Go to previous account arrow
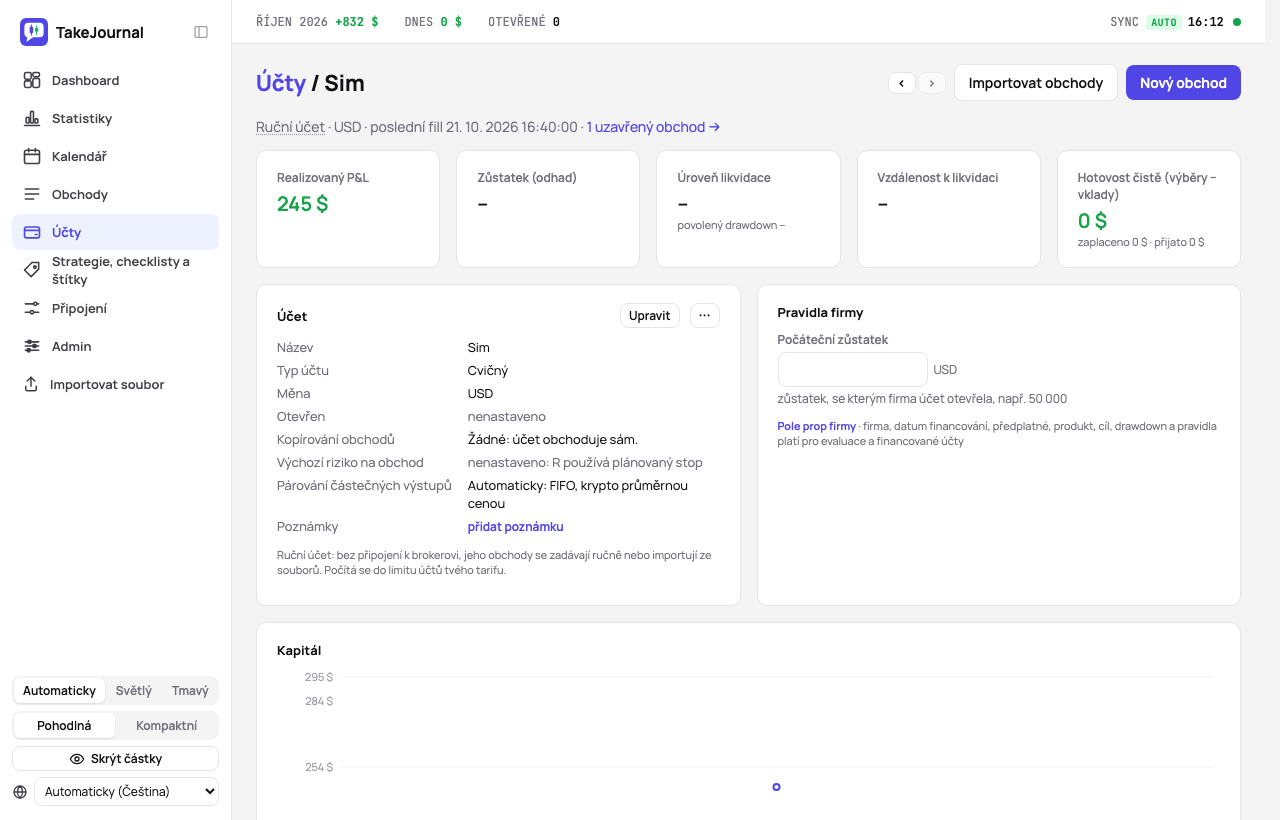 902,83
